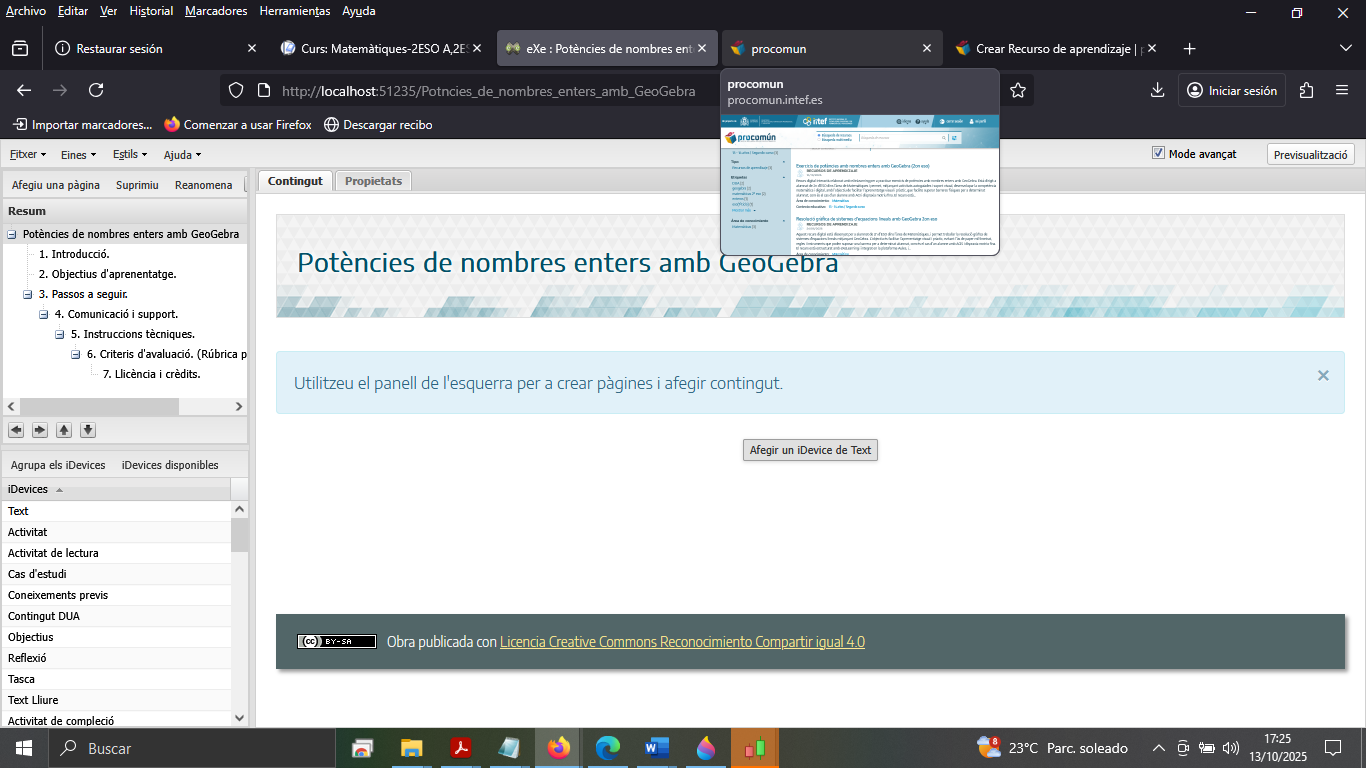Switch to the Propietats tab
Viewport: 1366px width, 768px height.
(373, 181)
